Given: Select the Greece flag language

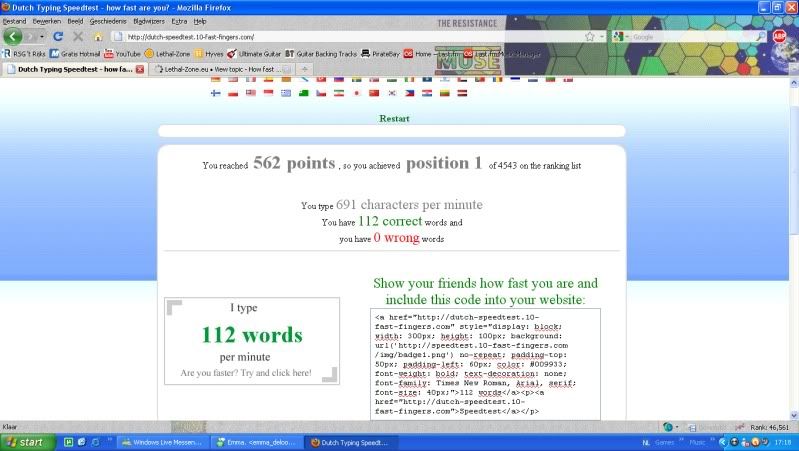Looking at the screenshot, I should click(x=286, y=93).
